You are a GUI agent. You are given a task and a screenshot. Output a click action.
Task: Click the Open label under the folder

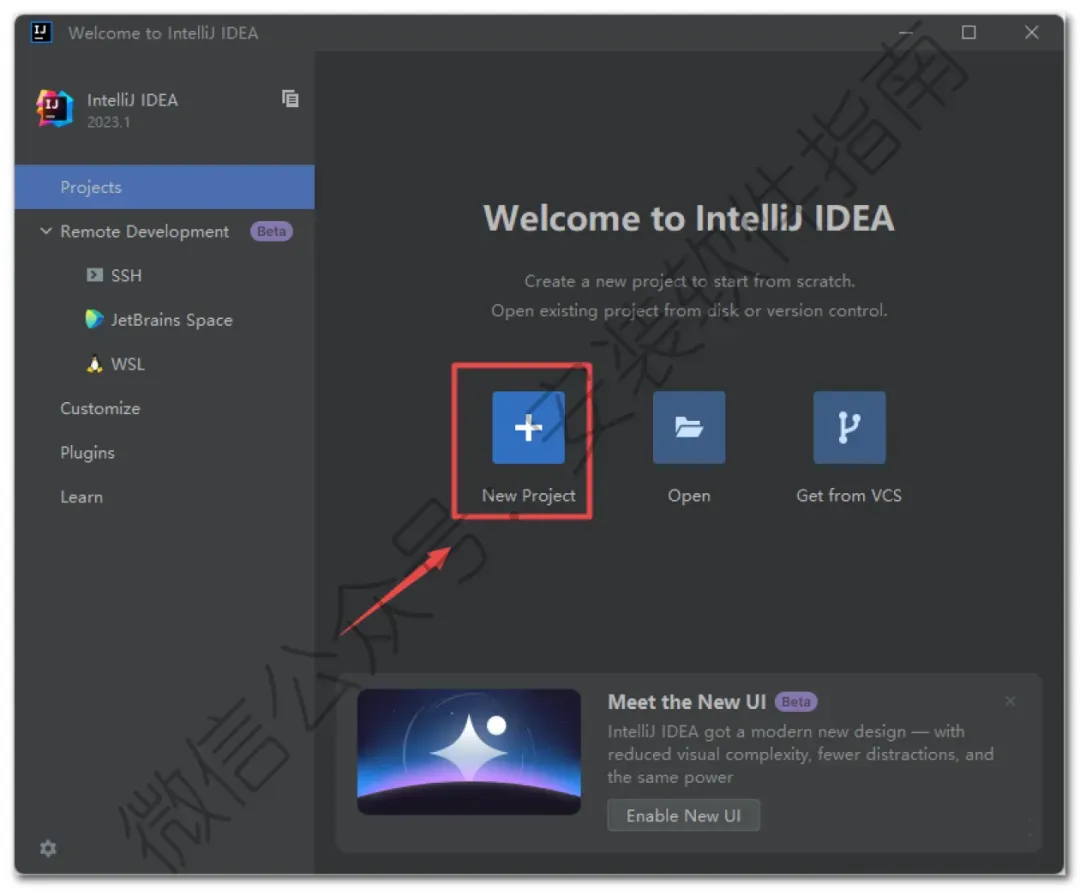[689, 495]
